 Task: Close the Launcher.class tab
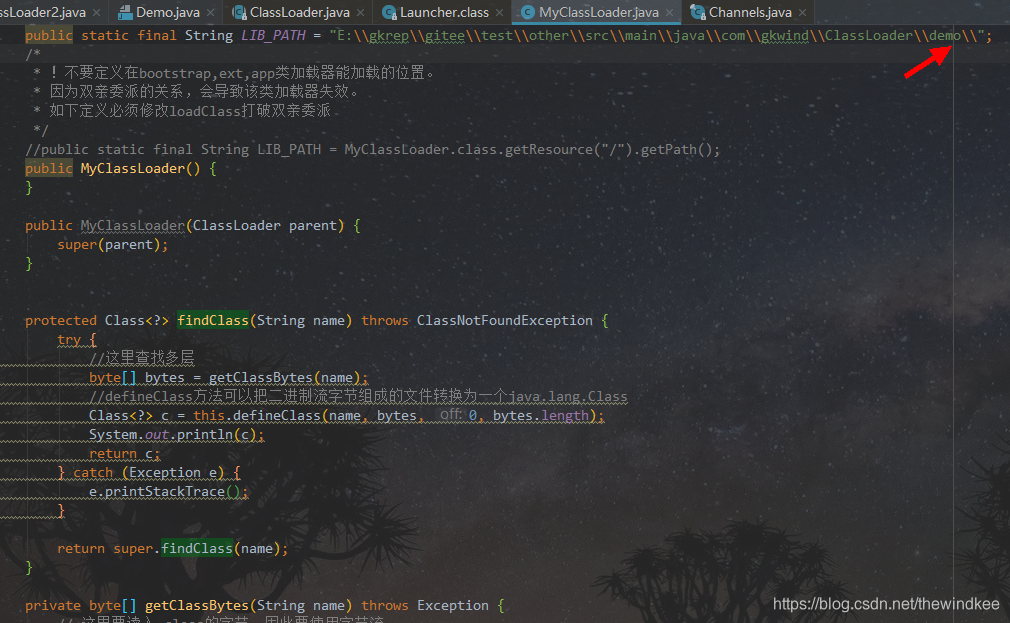499,12
